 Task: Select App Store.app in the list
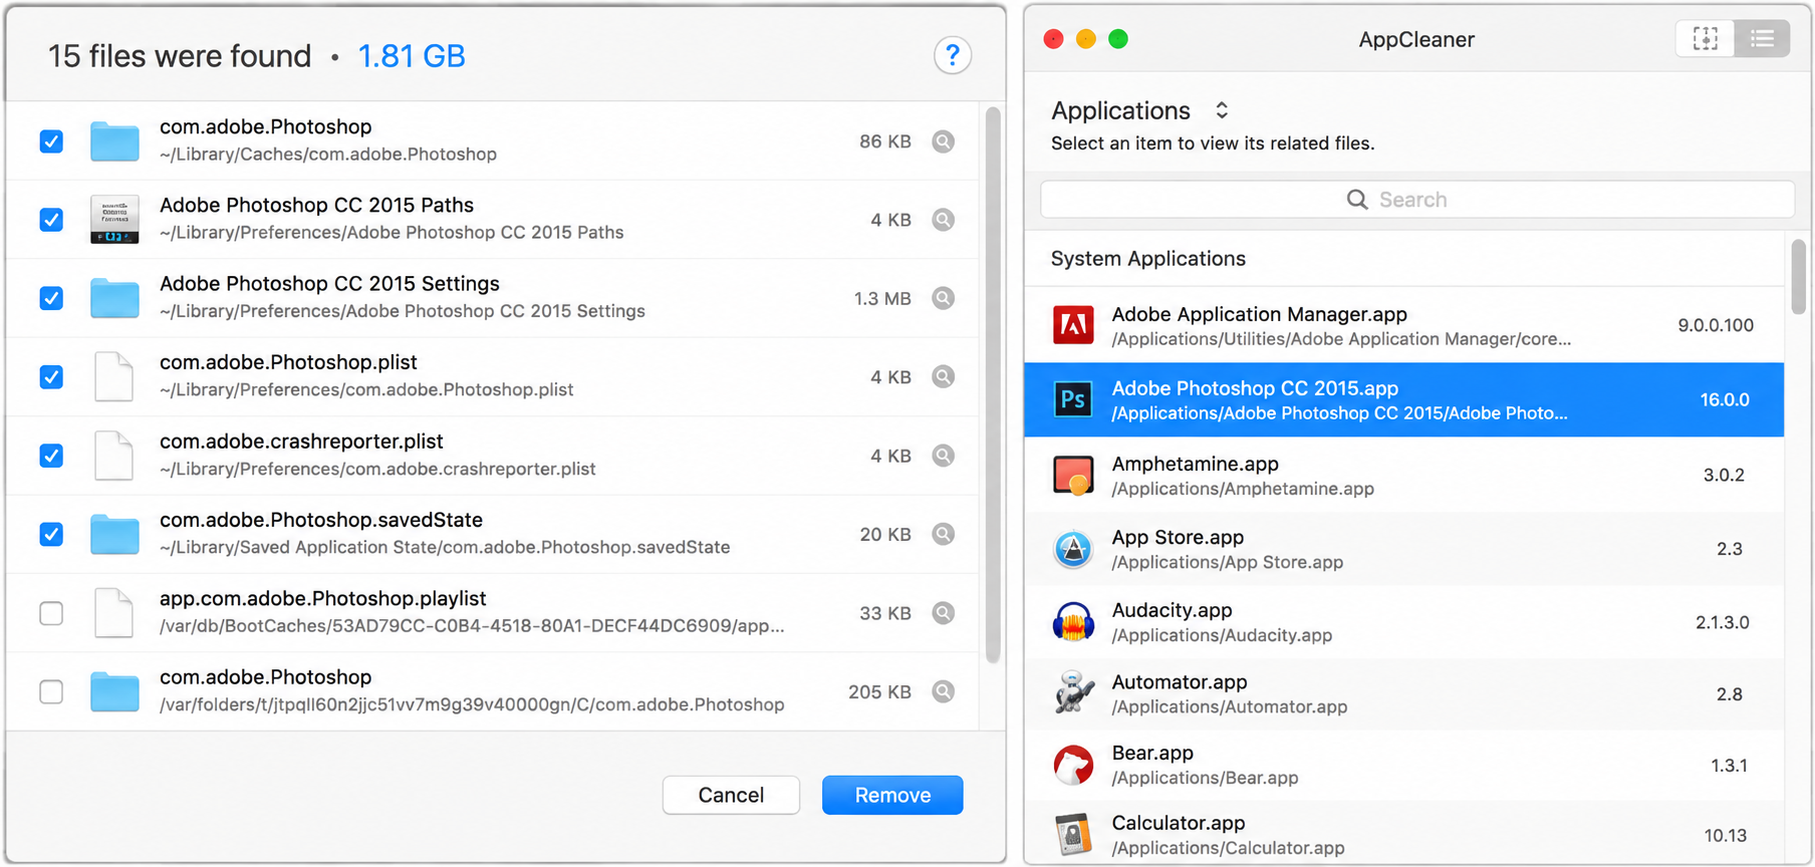click(x=1403, y=549)
